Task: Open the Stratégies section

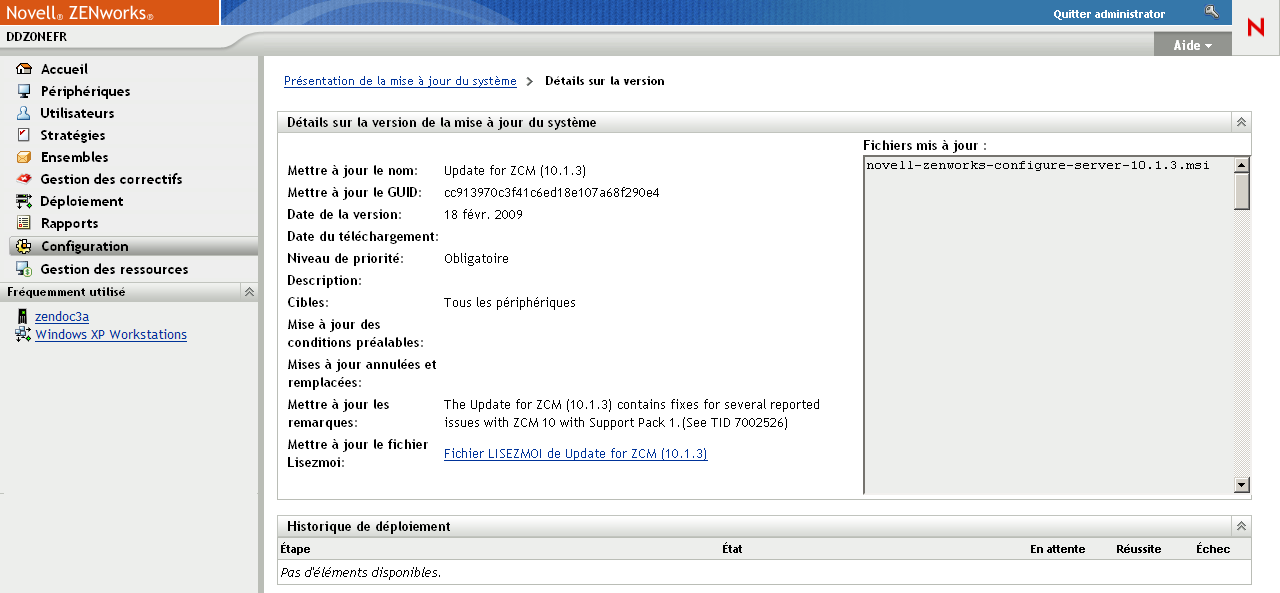Action: pyautogui.click(x=73, y=135)
